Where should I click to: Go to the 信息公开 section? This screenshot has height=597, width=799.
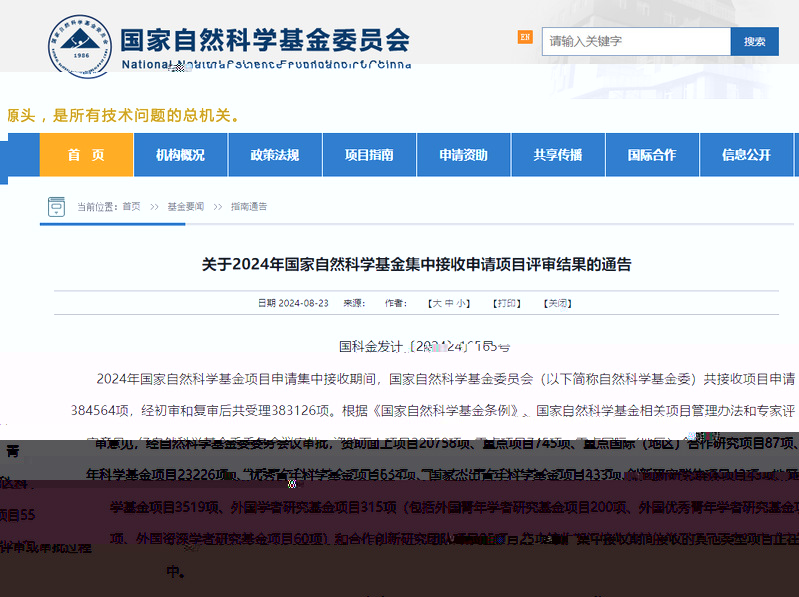coord(746,155)
